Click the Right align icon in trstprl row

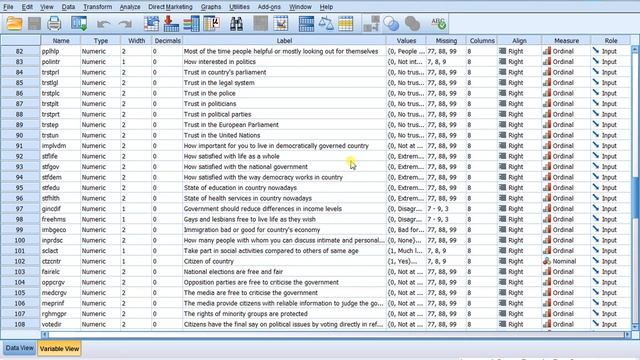502,72
